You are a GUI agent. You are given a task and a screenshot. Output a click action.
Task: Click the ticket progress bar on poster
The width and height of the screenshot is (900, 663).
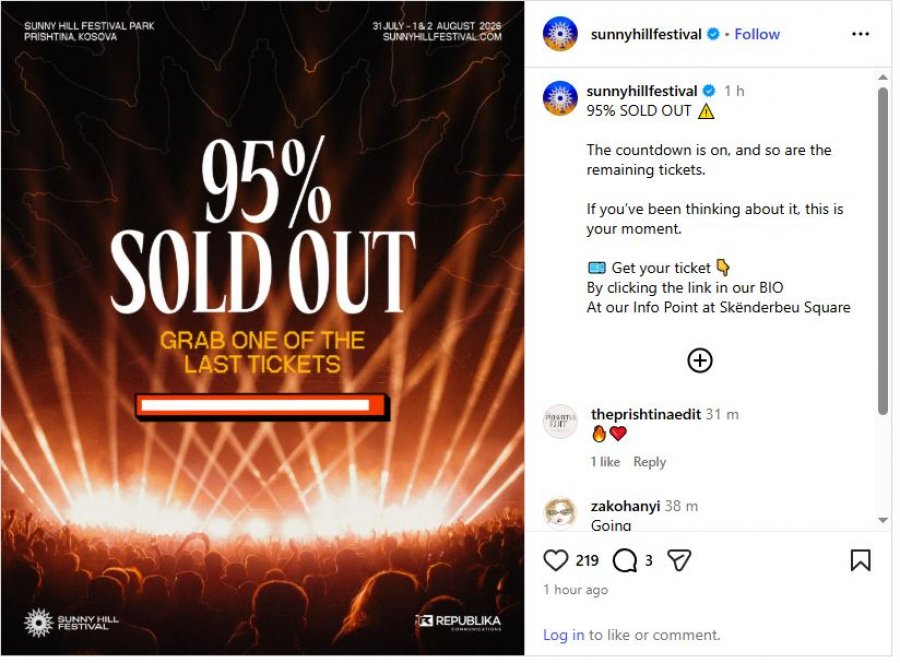coord(262,406)
